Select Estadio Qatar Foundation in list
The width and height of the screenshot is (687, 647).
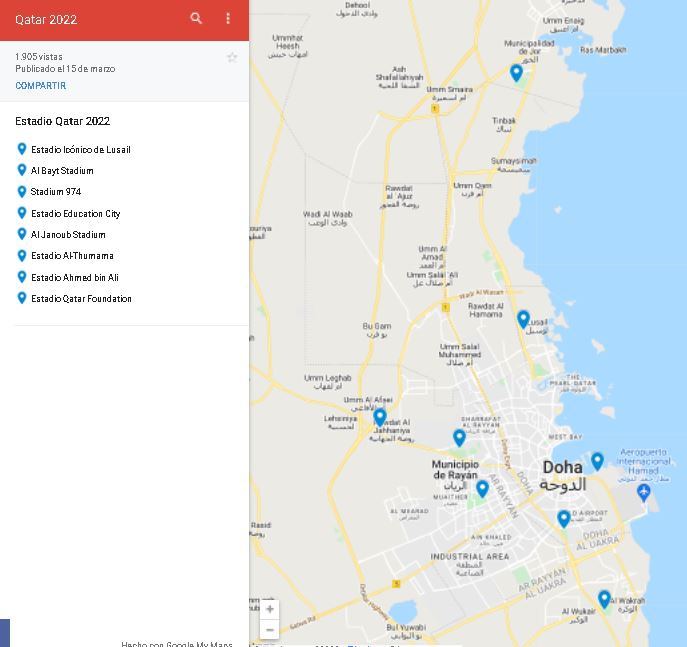[81, 298]
